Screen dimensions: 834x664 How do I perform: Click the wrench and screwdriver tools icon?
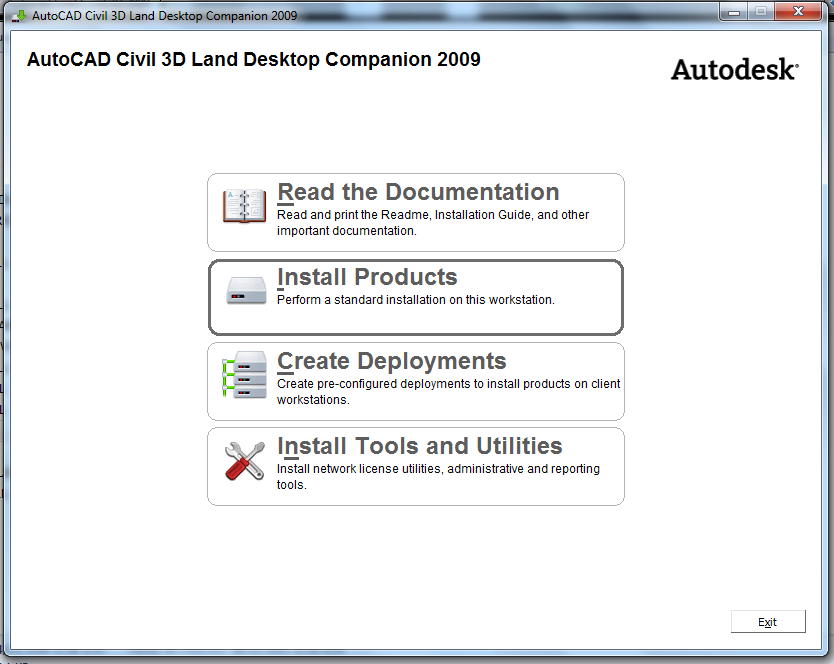(x=245, y=461)
